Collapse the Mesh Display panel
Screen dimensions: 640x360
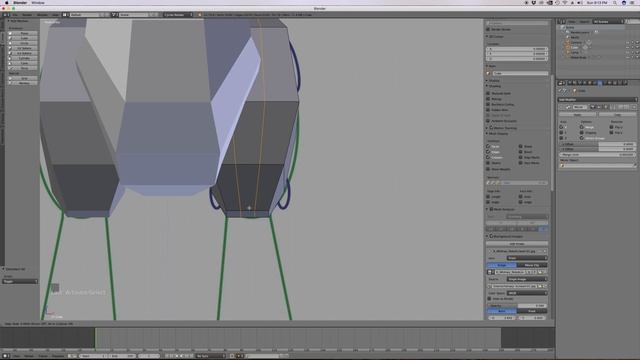coord(487,133)
